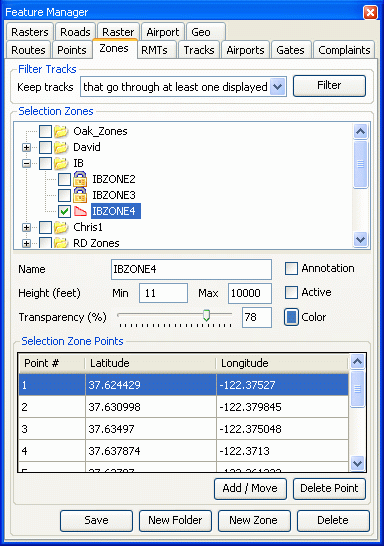Expand the Chris1 folder node
384x546 pixels.
pyautogui.click(x=26, y=227)
